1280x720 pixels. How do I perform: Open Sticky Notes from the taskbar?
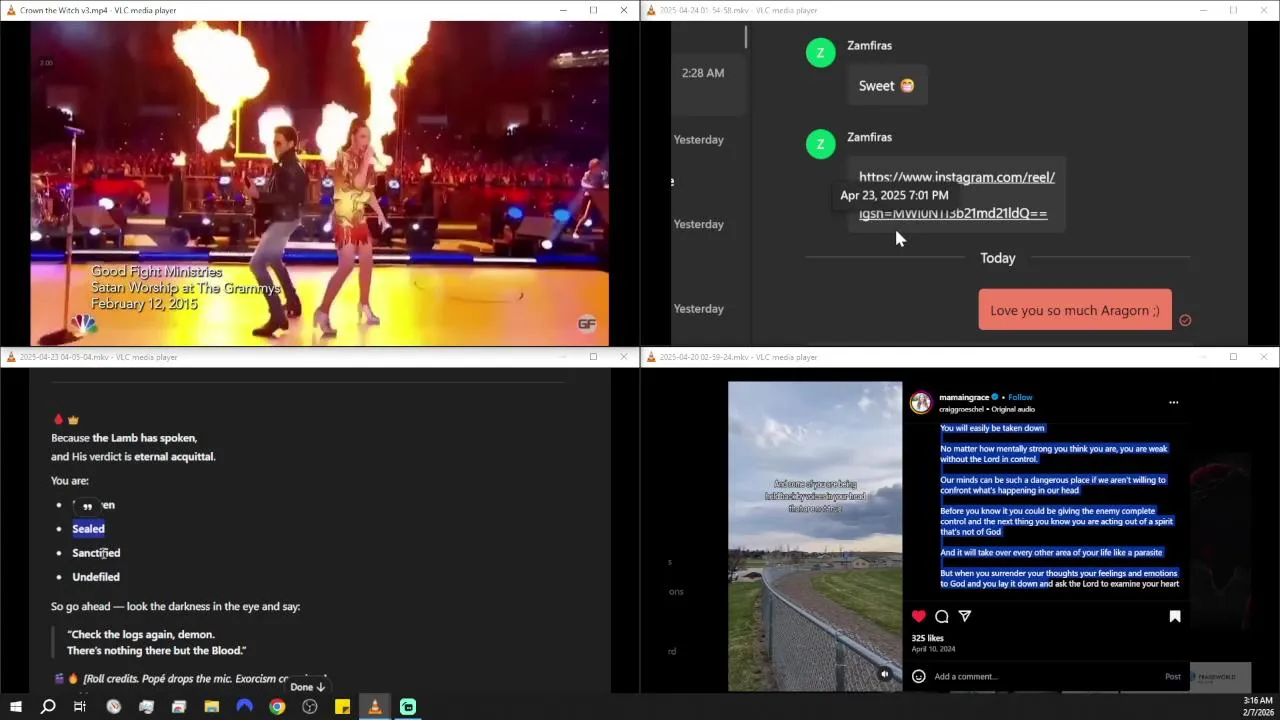click(342, 707)
